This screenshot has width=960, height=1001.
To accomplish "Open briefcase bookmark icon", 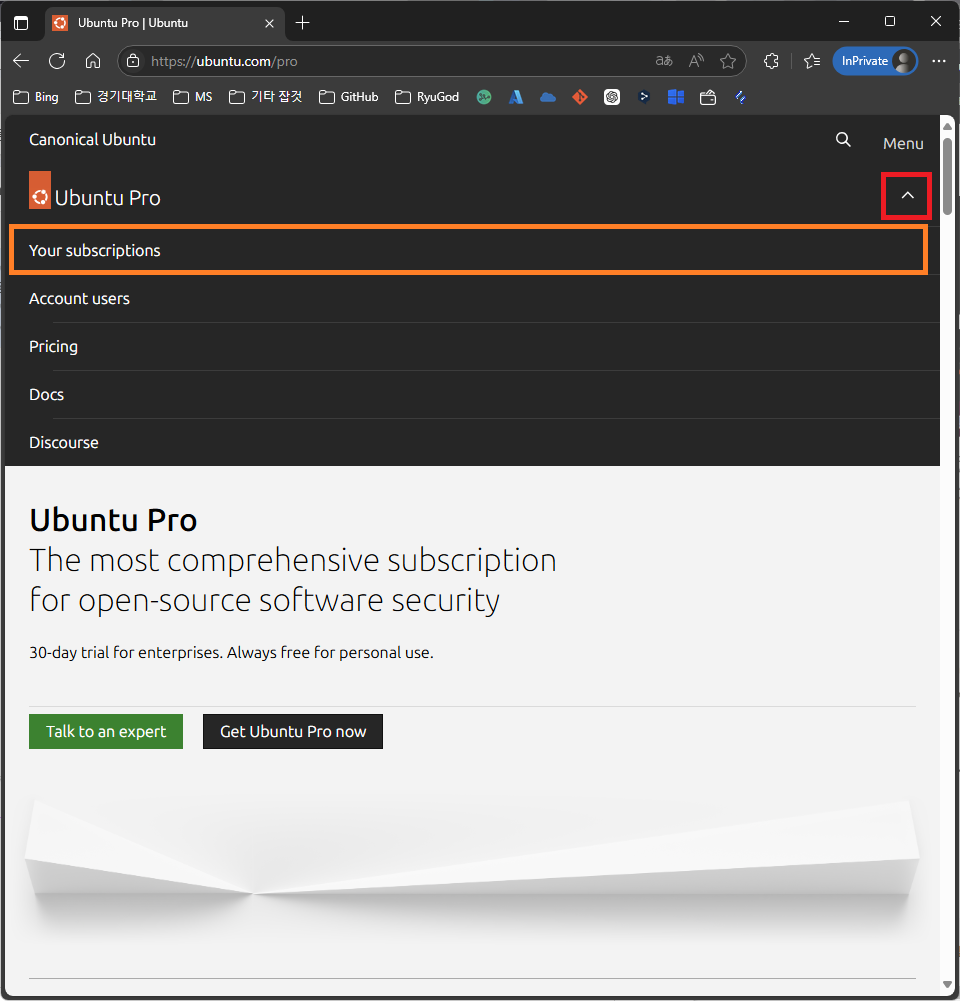I will pos(708,98).
